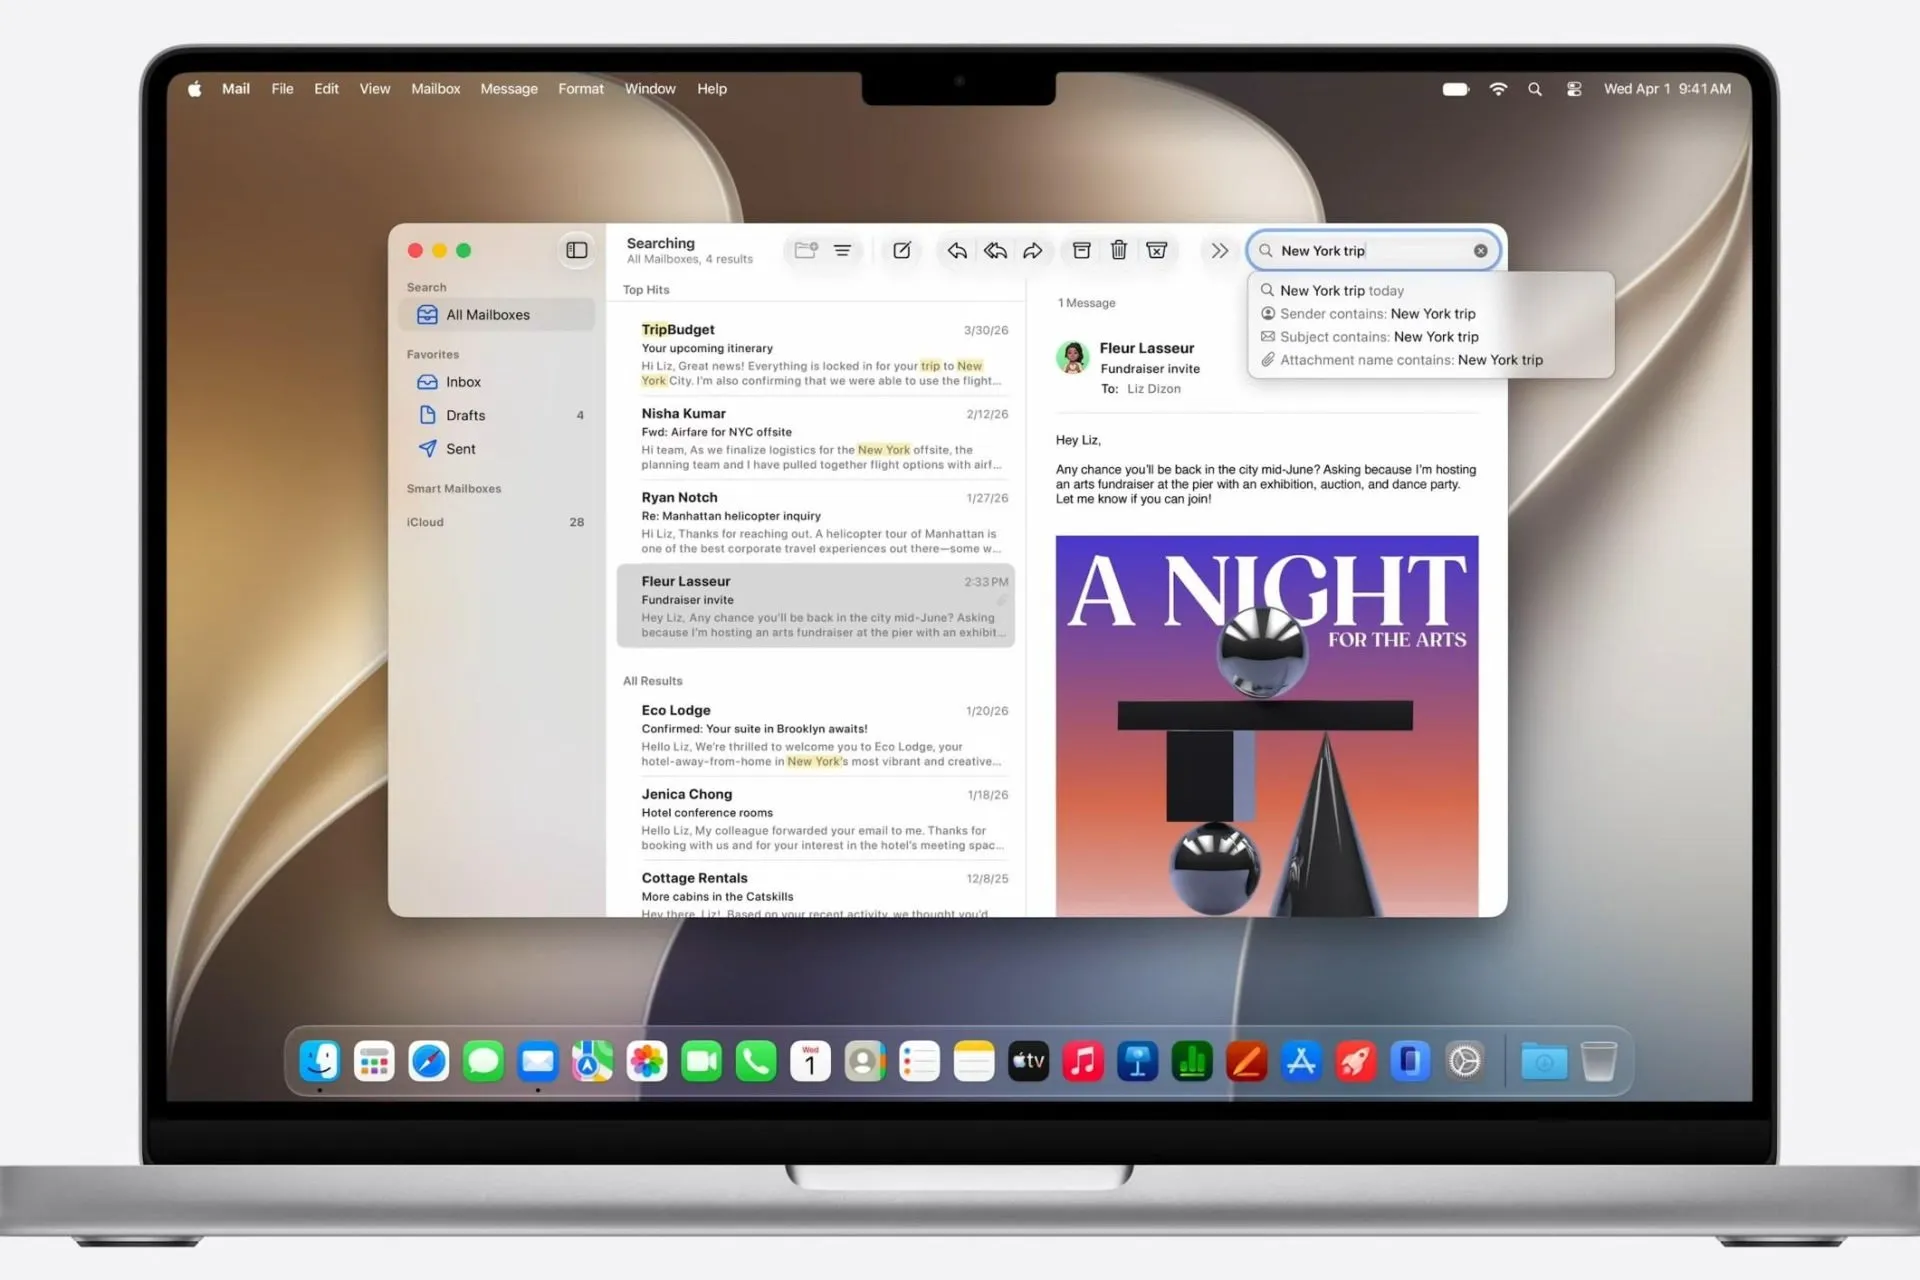Expand hidden toolbar items with double chevron
Image resolution: width=1920 pixels, height=1280 pixels.
pos(1219,250)
